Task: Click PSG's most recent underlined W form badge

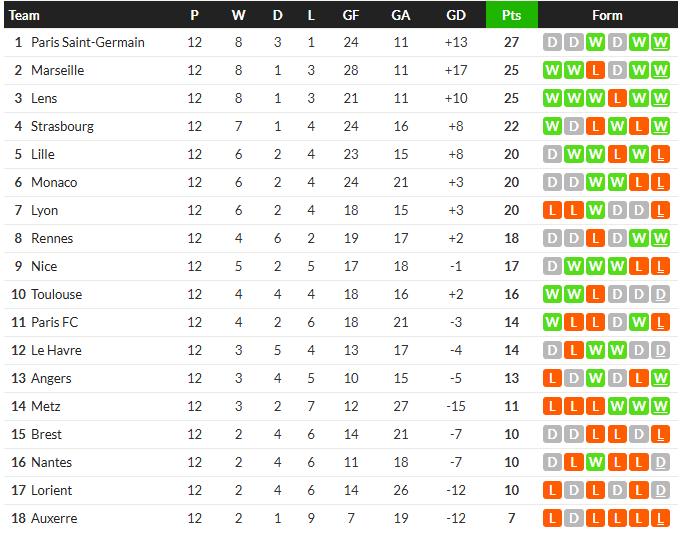Action: (x=660, y=42)
